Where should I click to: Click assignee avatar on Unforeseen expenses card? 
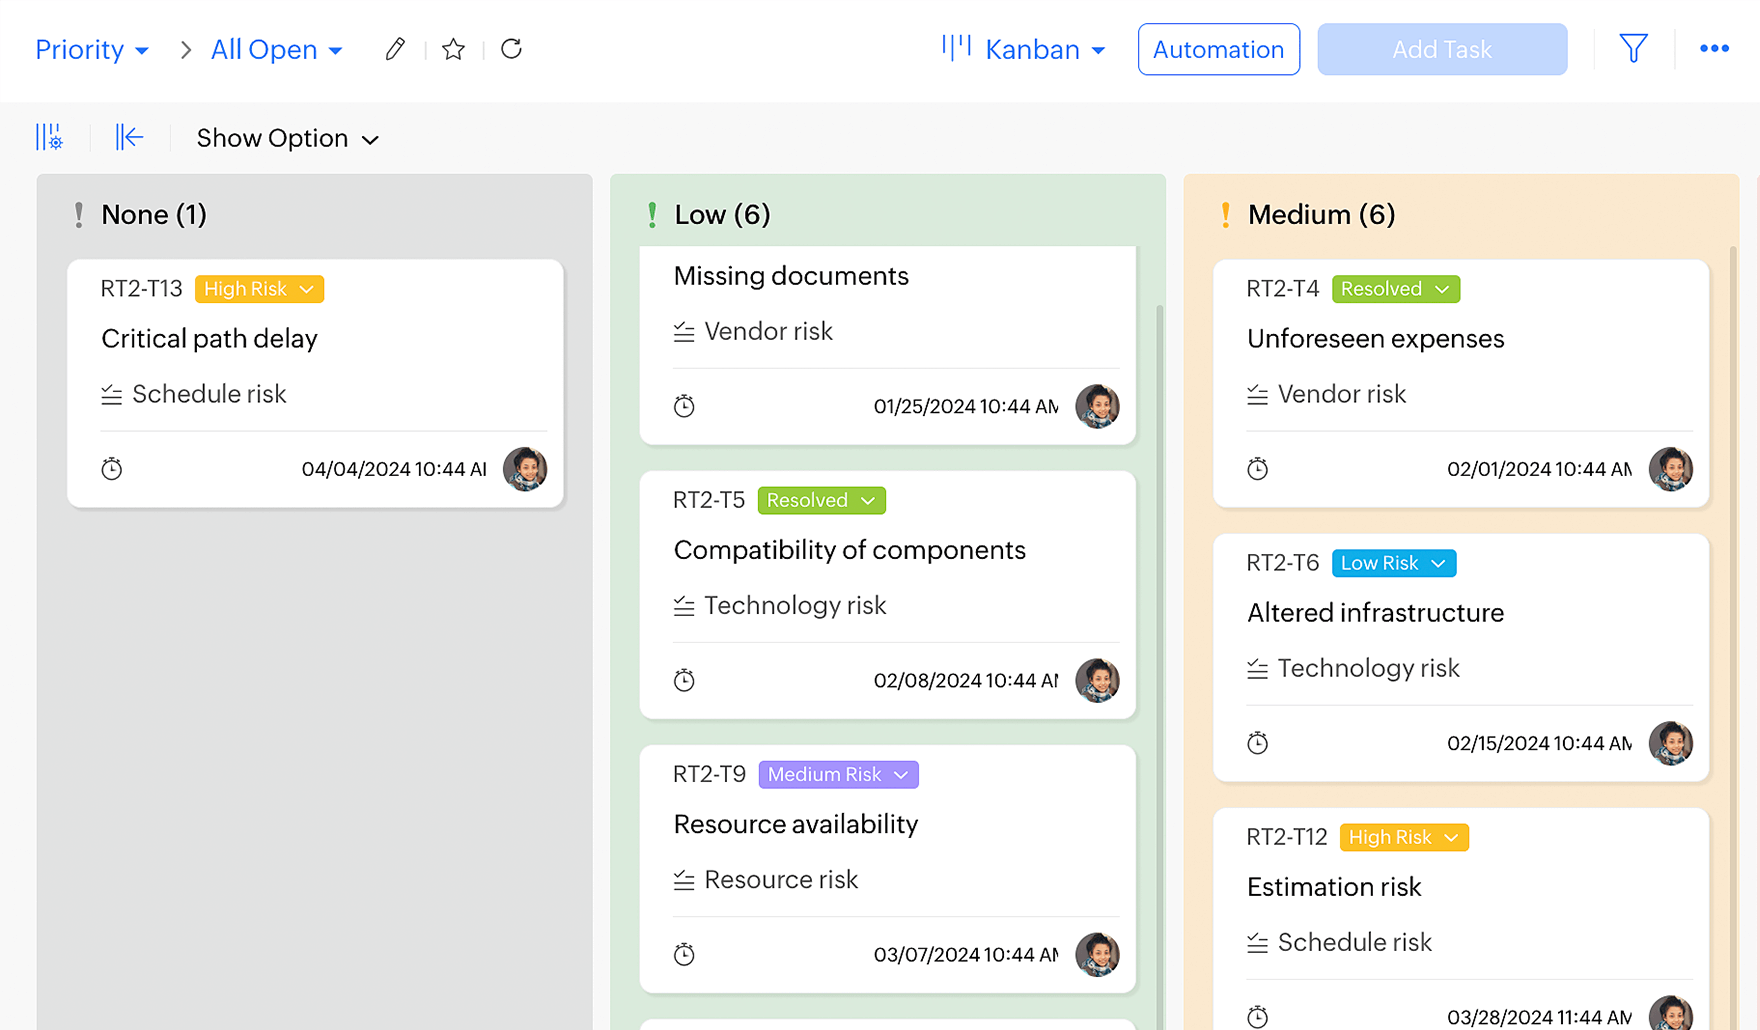tap(1670, 469)
